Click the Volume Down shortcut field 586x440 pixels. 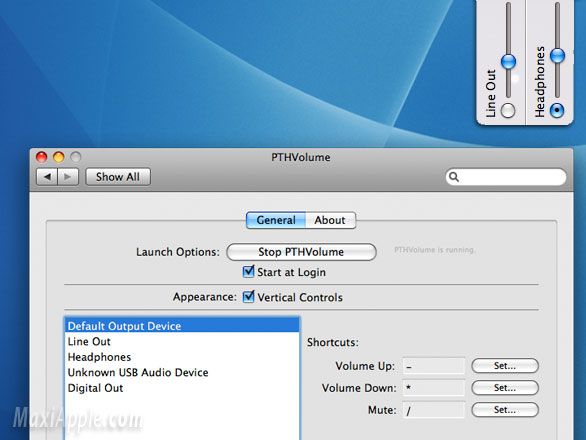click(434, 388)
